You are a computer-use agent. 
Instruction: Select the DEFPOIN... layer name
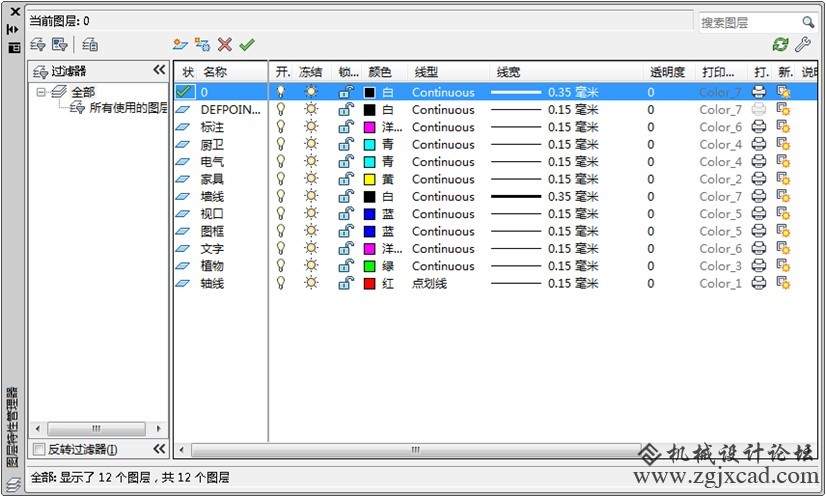(x=231, y=110)
